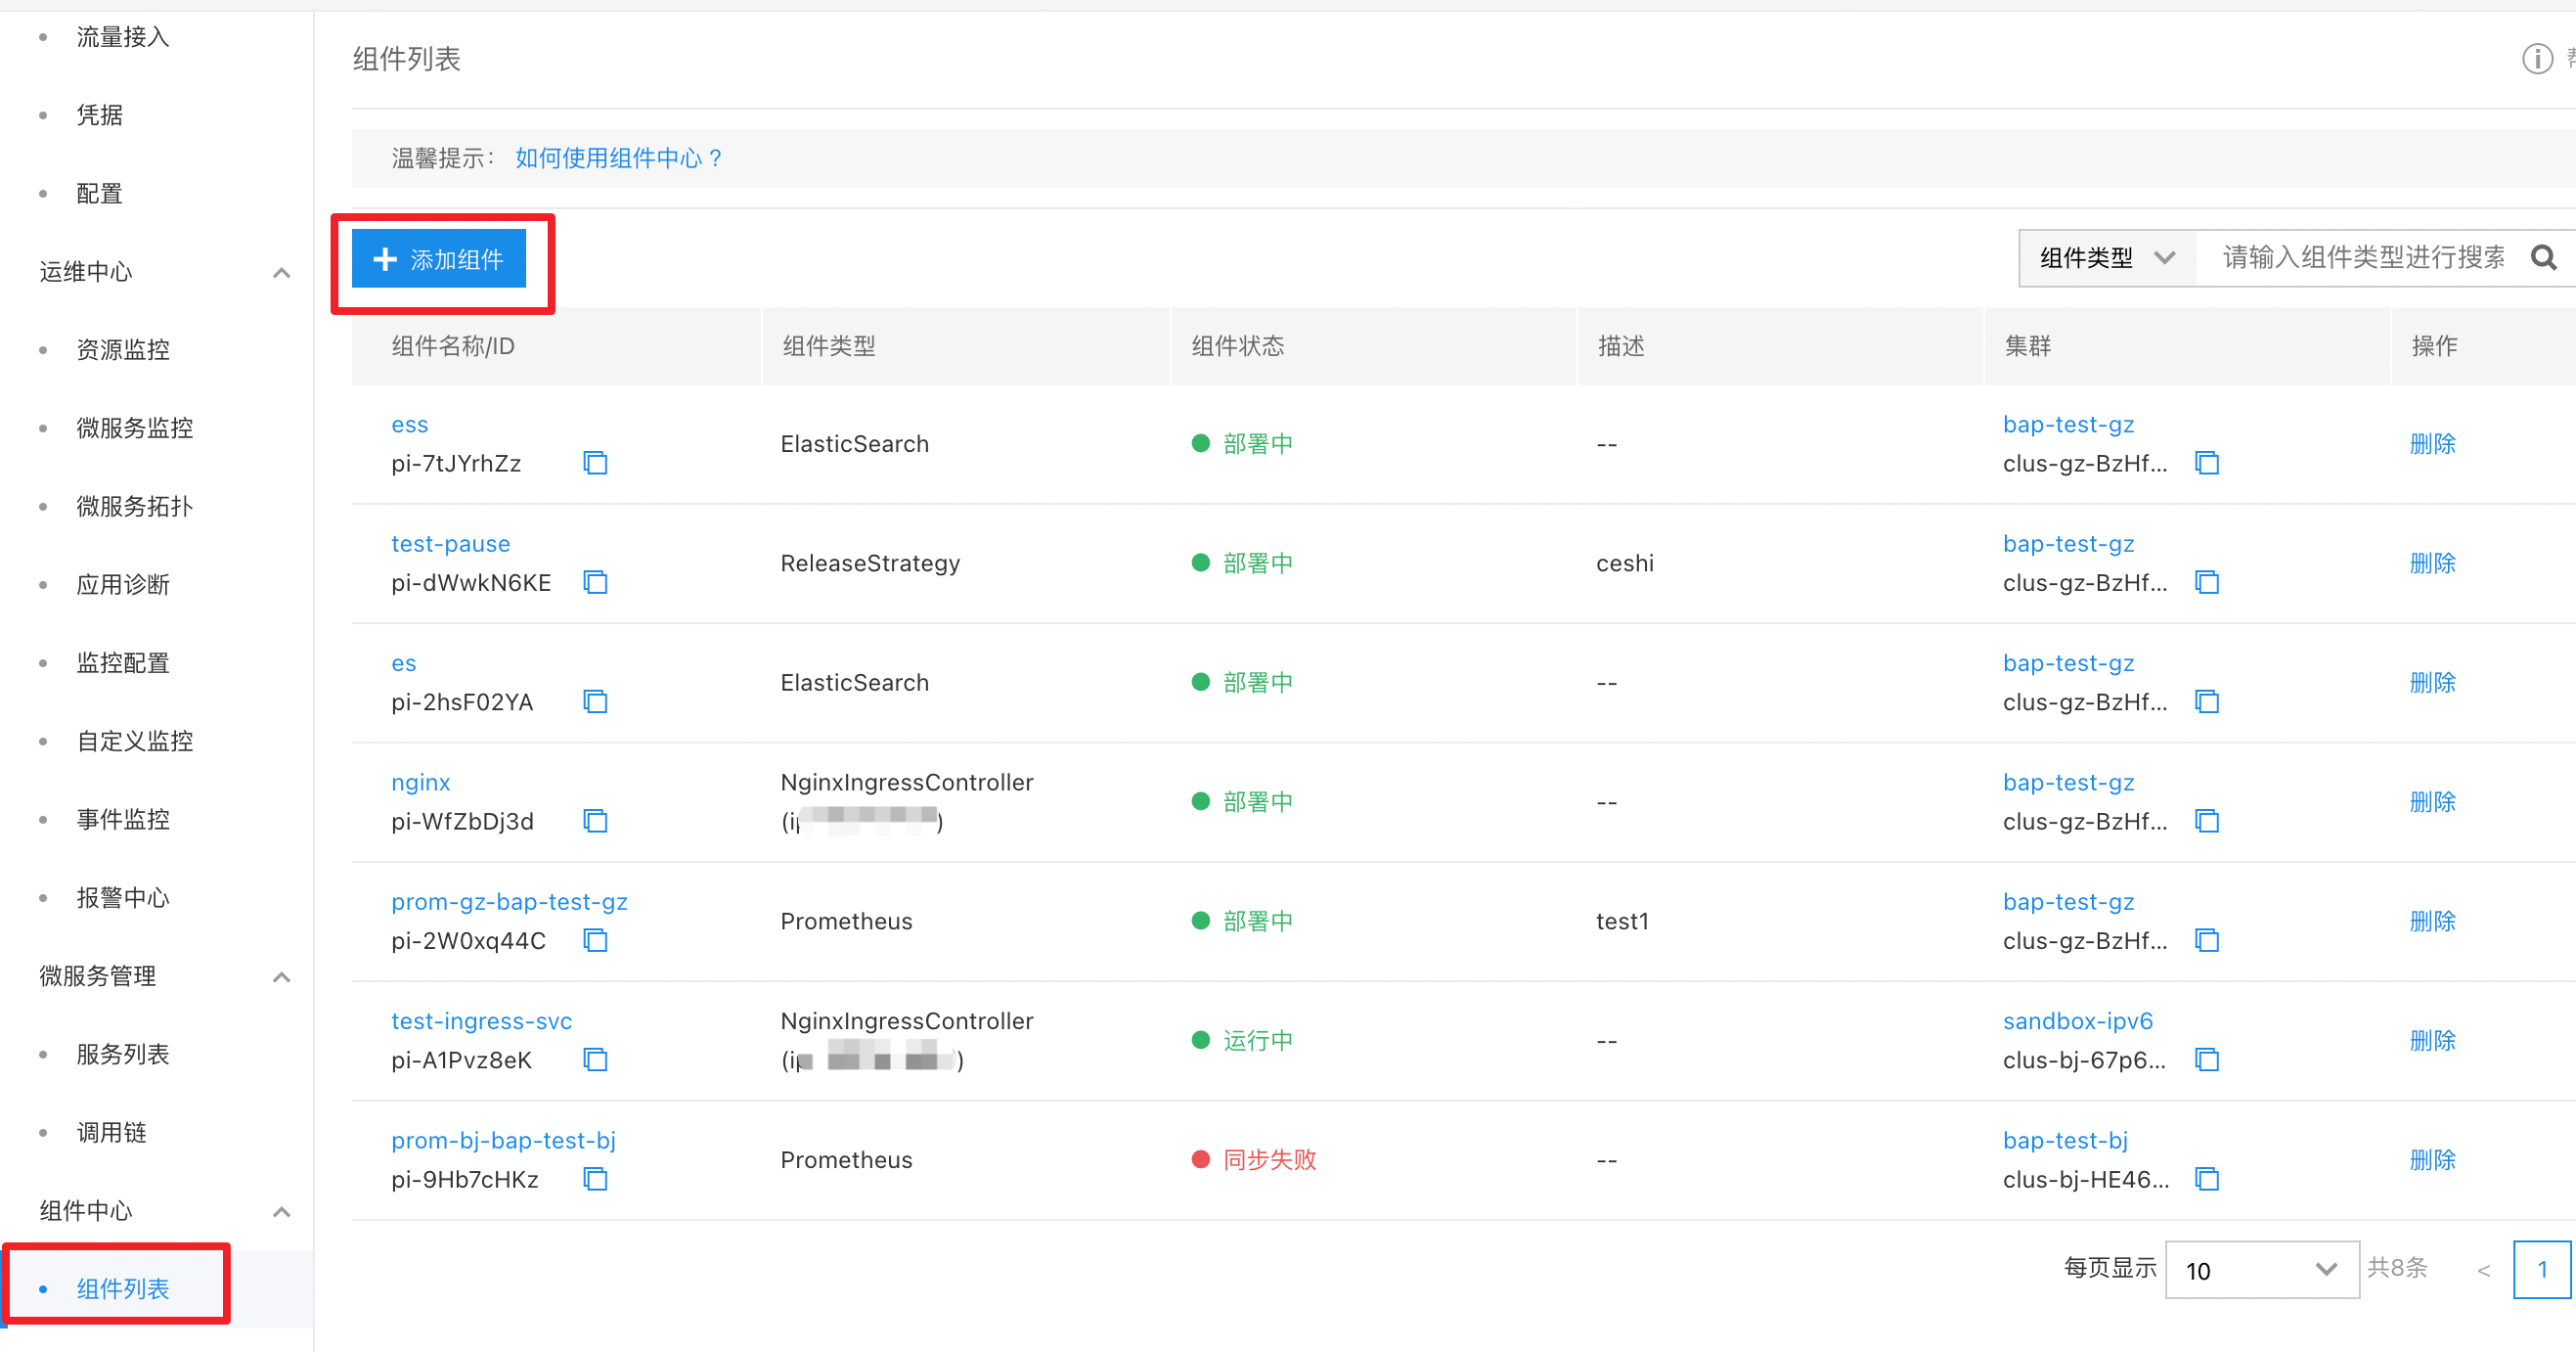Open the test-ingress-svc component
The height and width of the screenshot is (1352, 2576).
482,1021
